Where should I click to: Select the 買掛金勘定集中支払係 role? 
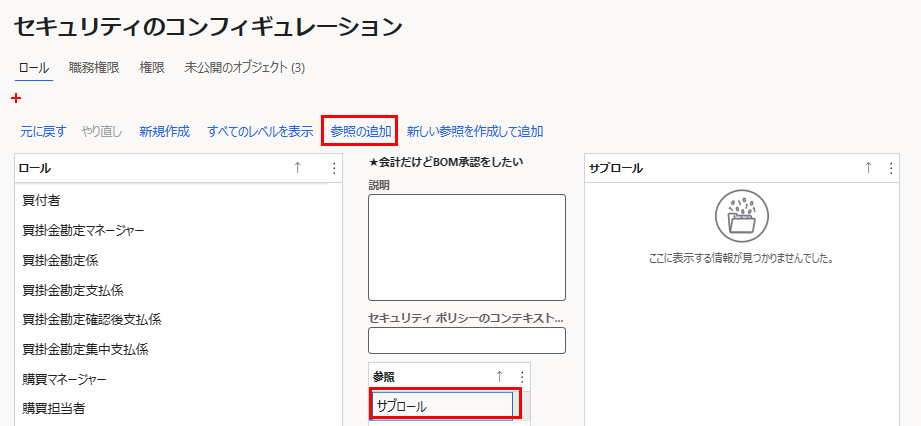point(179,350)
